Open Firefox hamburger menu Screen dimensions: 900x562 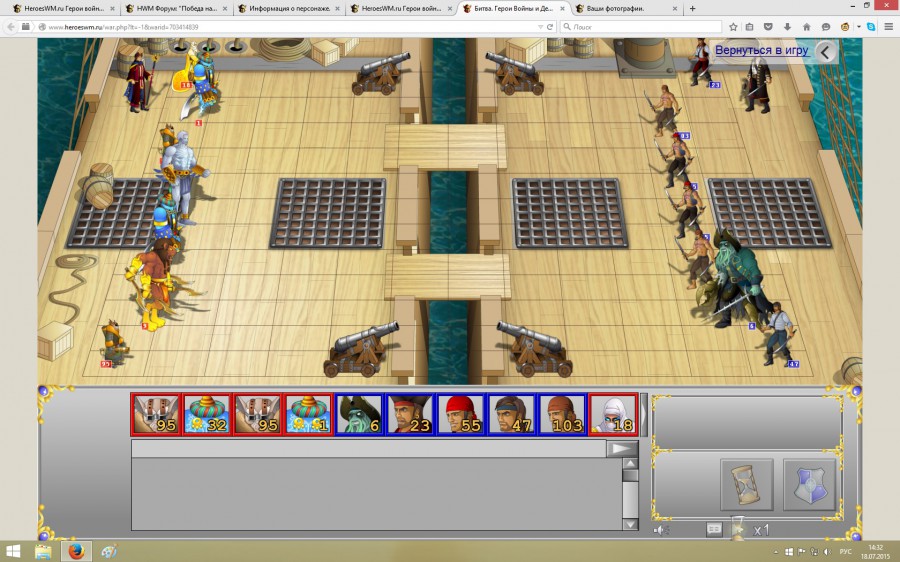tap(889, 27)
